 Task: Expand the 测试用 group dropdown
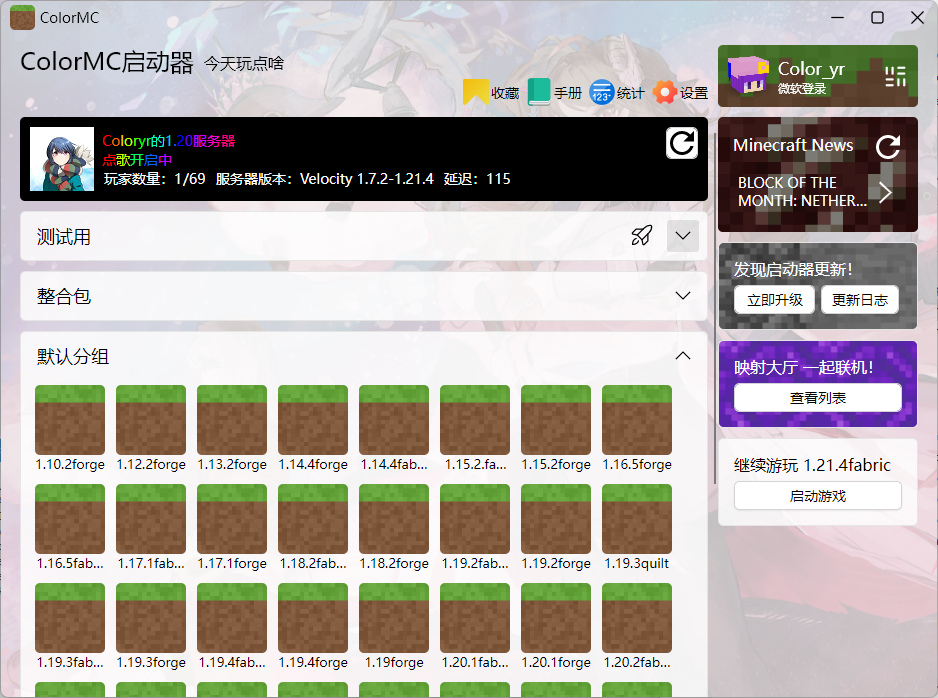[x=683, y=237]
